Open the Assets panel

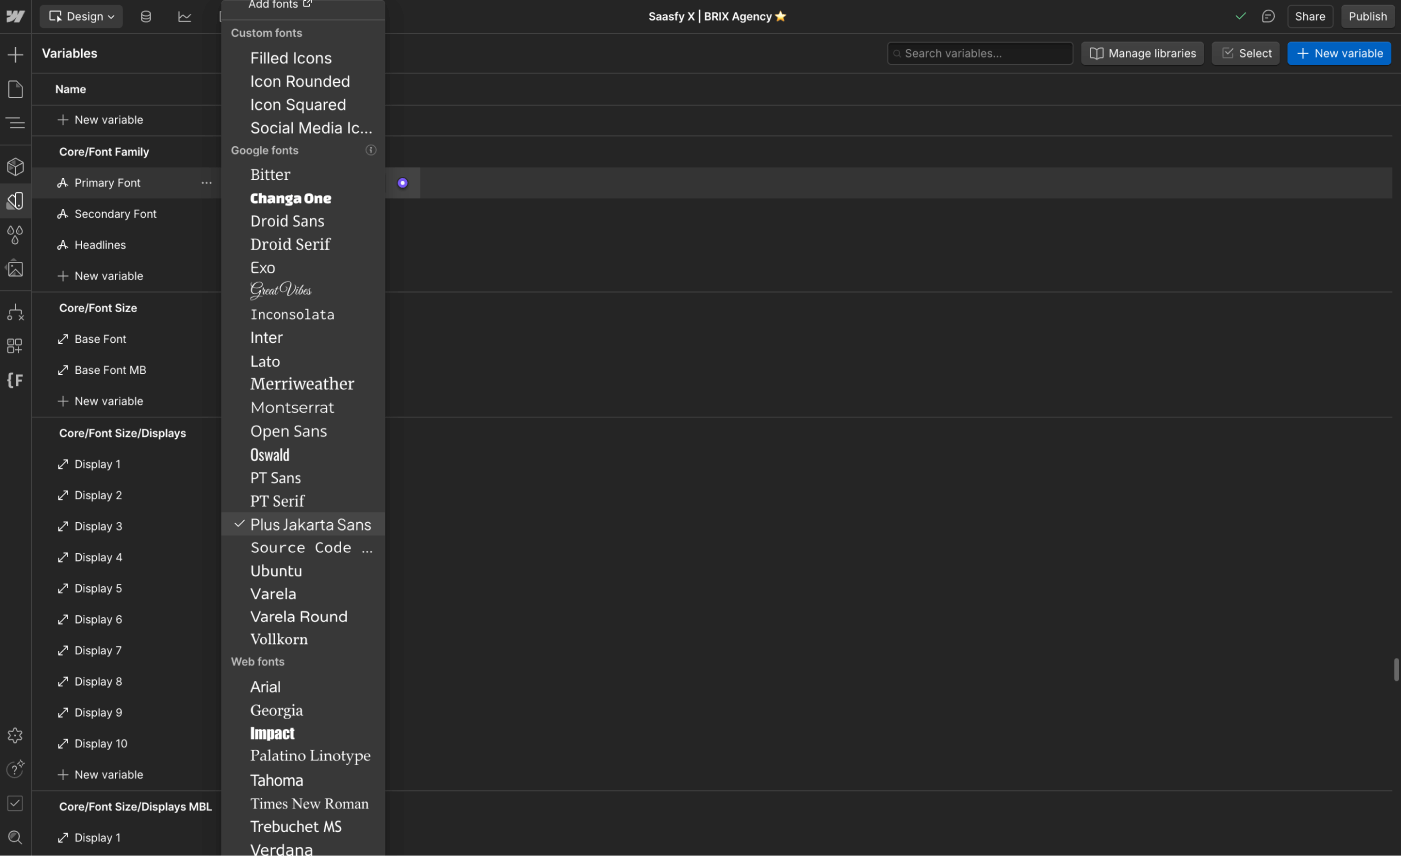[15, 269]
